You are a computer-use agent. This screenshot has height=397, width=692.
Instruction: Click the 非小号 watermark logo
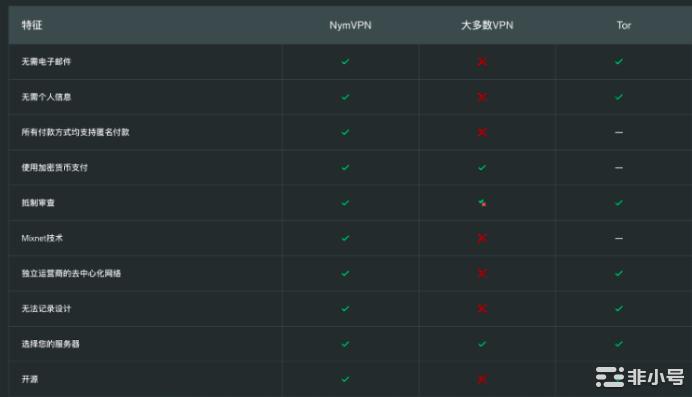(640, 377)
